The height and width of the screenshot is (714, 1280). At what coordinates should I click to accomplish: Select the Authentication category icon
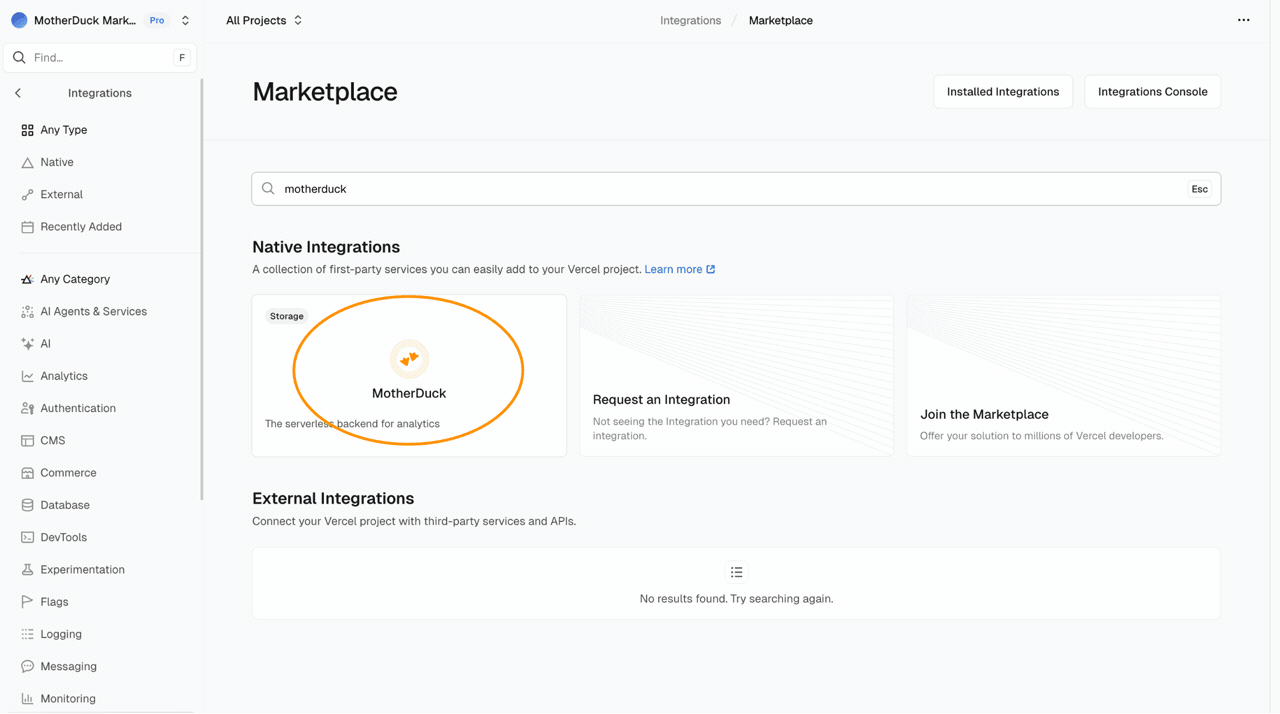(x=26, y=407)
